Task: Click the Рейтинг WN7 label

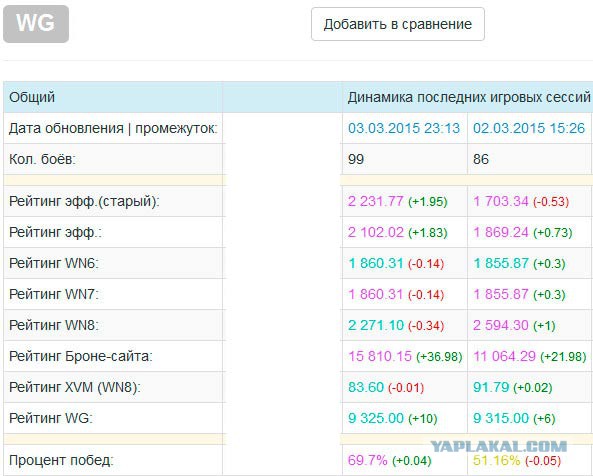Action: [x=54, y=294]
